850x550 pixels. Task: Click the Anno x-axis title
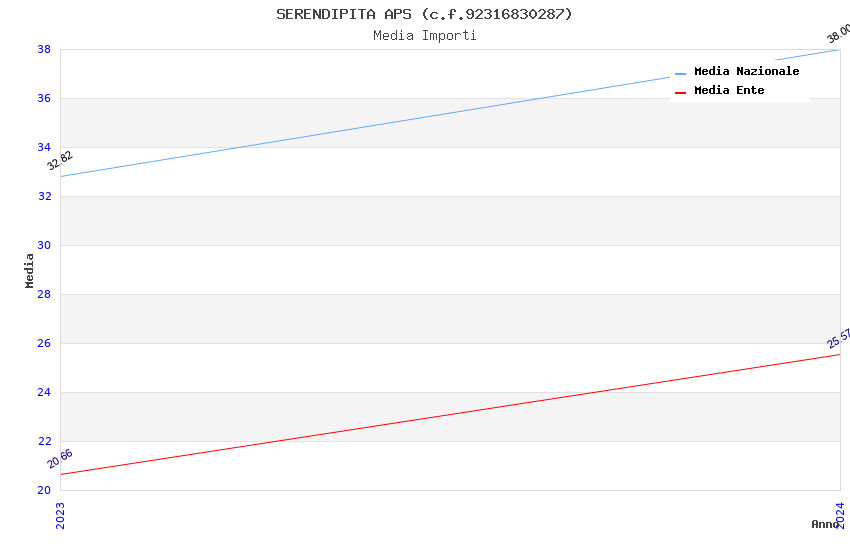coord(824,524)
